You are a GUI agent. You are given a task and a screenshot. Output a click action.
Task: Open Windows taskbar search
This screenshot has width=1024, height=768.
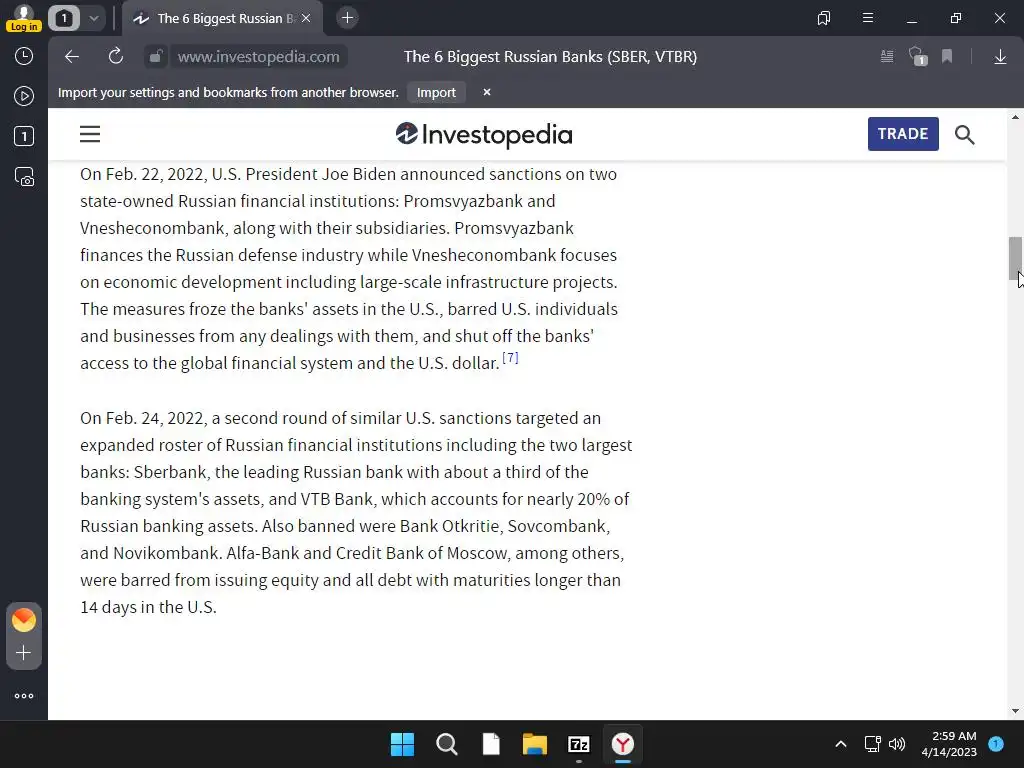click(x=447, y=744)
